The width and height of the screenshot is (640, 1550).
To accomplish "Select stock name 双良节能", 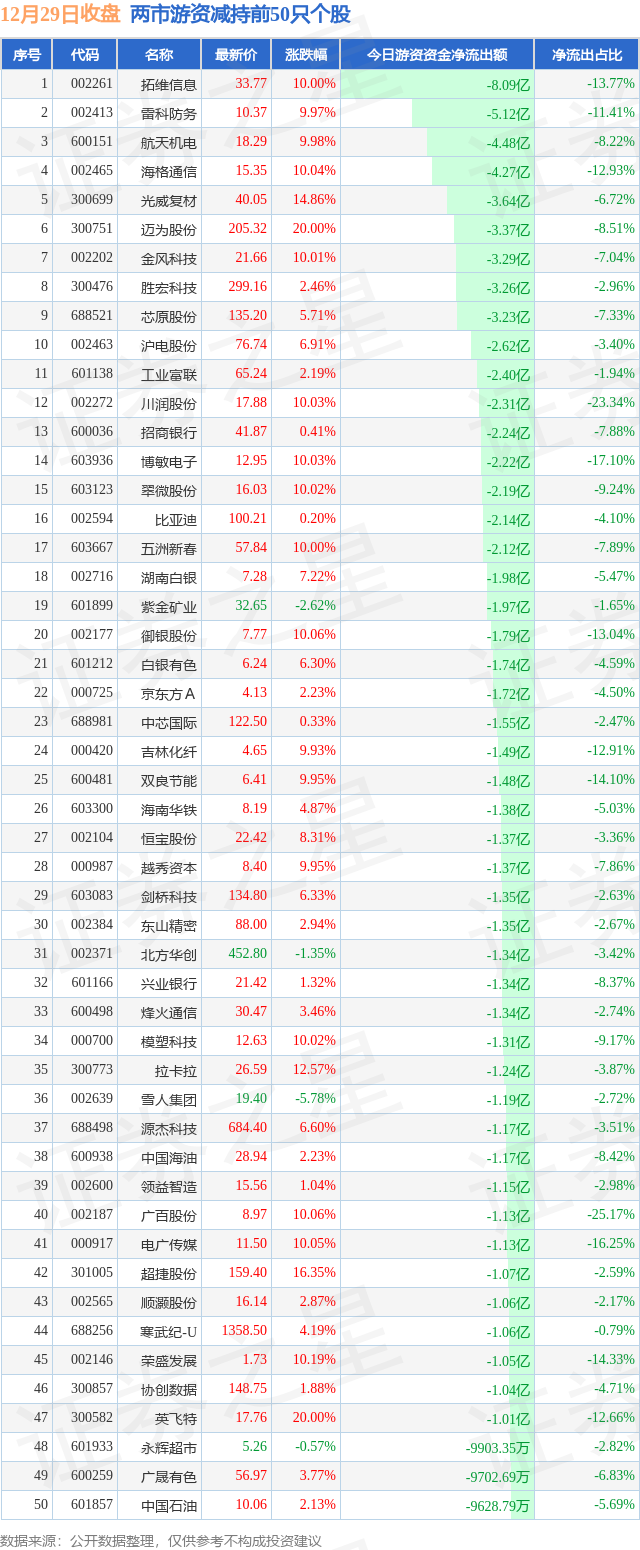I will (170, 780).
